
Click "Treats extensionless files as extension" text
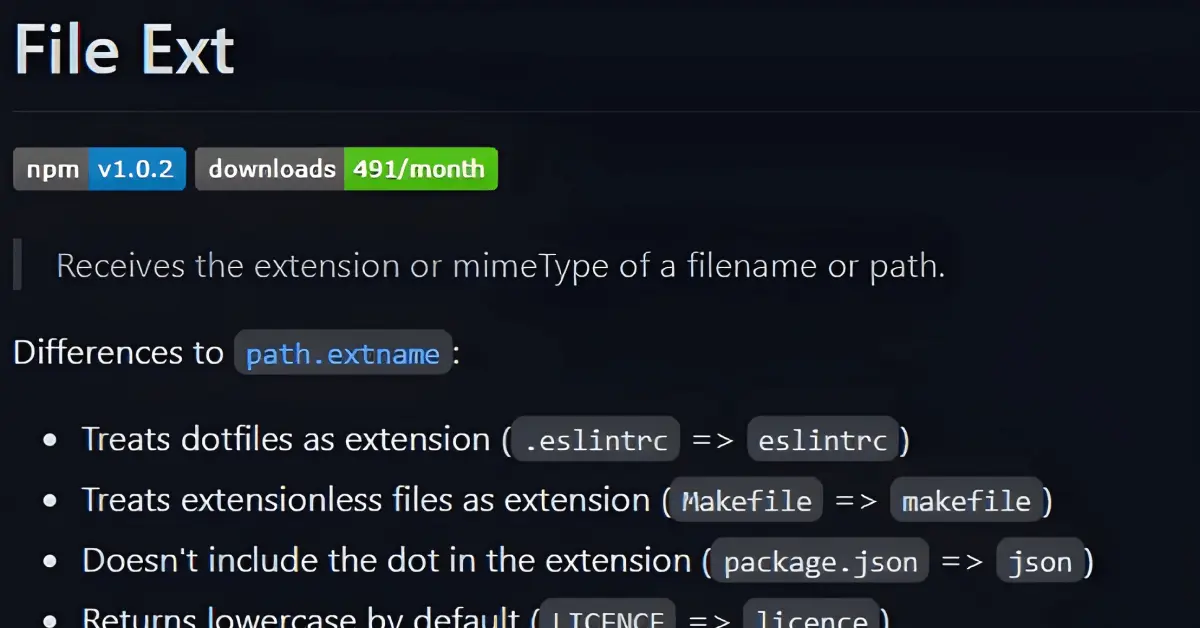click(x=365, y=500)
